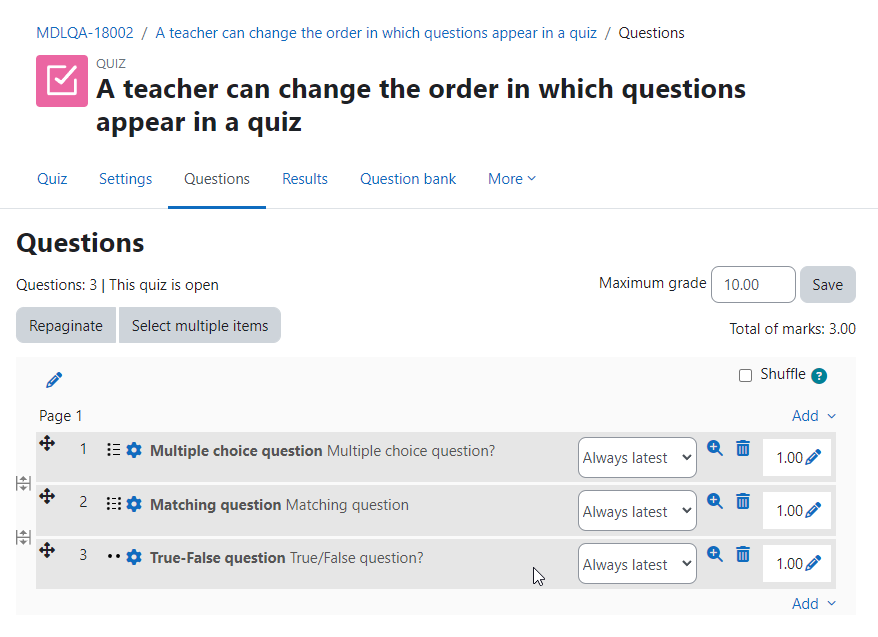Preview the Multiple choice question
This screenshot has width=878, height=637.
714,448
